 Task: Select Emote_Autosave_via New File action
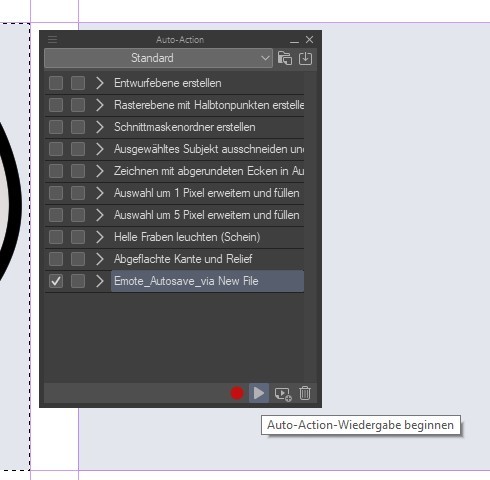[x=207, y=281]
